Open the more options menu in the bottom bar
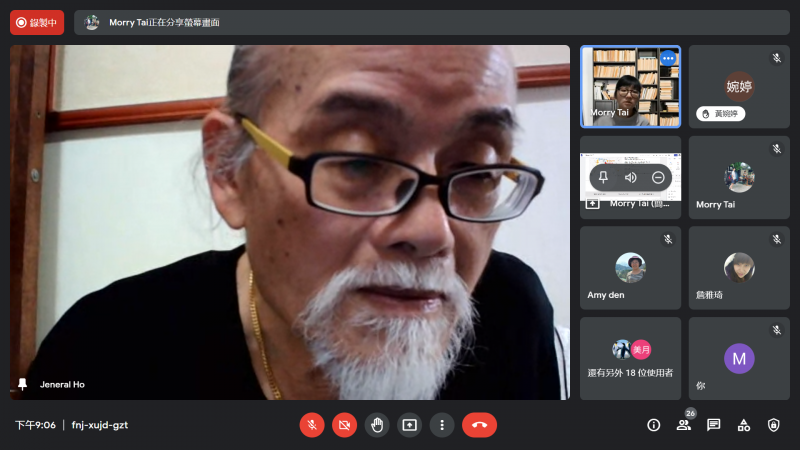The image size is (800, 450). [x=442, y=425]
